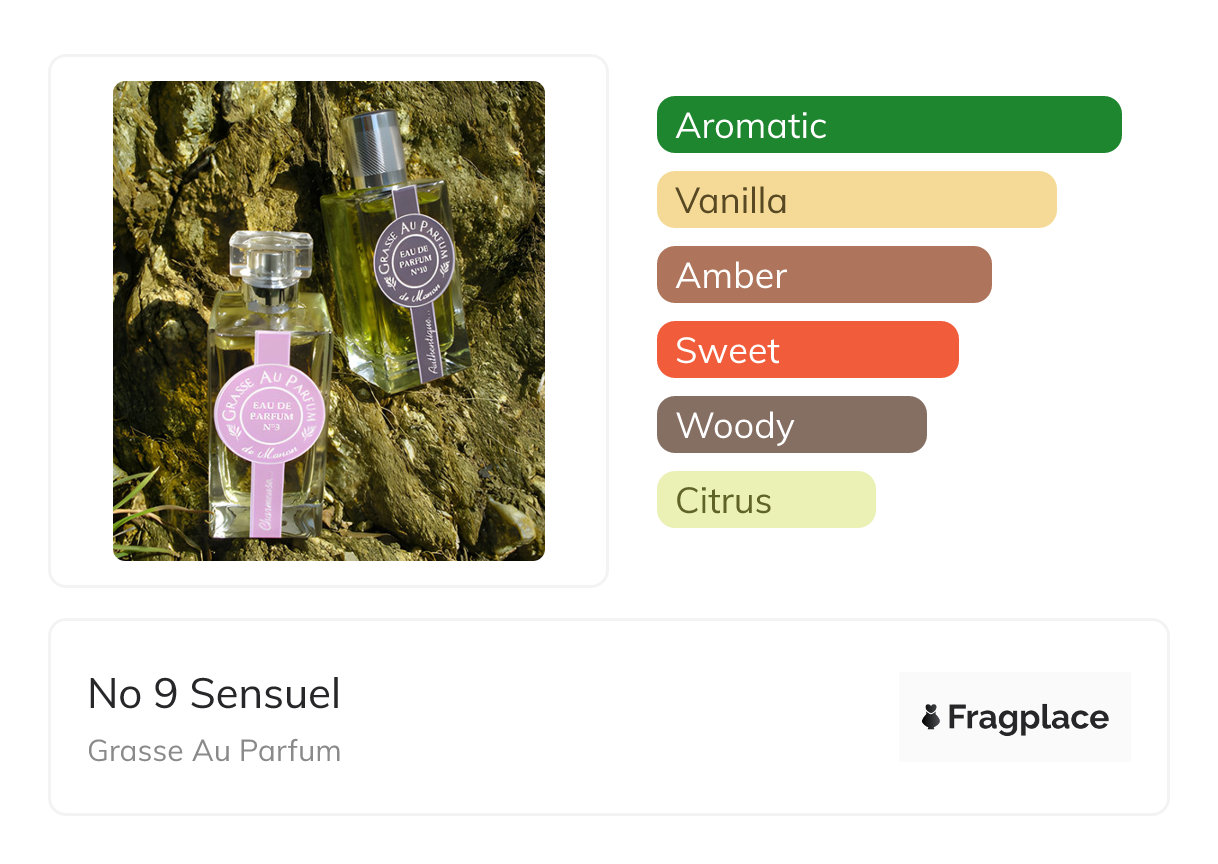Select the yellow Vanilla accord bar
The image size is (1218, 864).
coord(856,200)
